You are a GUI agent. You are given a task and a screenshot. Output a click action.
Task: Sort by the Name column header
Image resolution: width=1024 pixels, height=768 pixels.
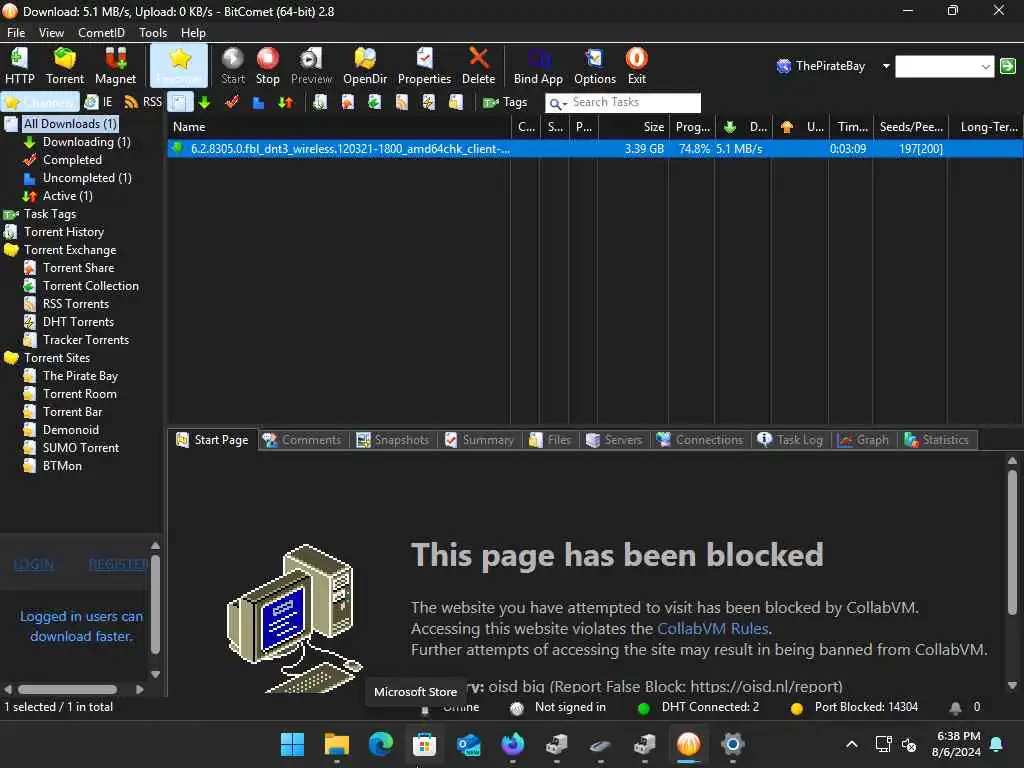[x=339, y=127]
